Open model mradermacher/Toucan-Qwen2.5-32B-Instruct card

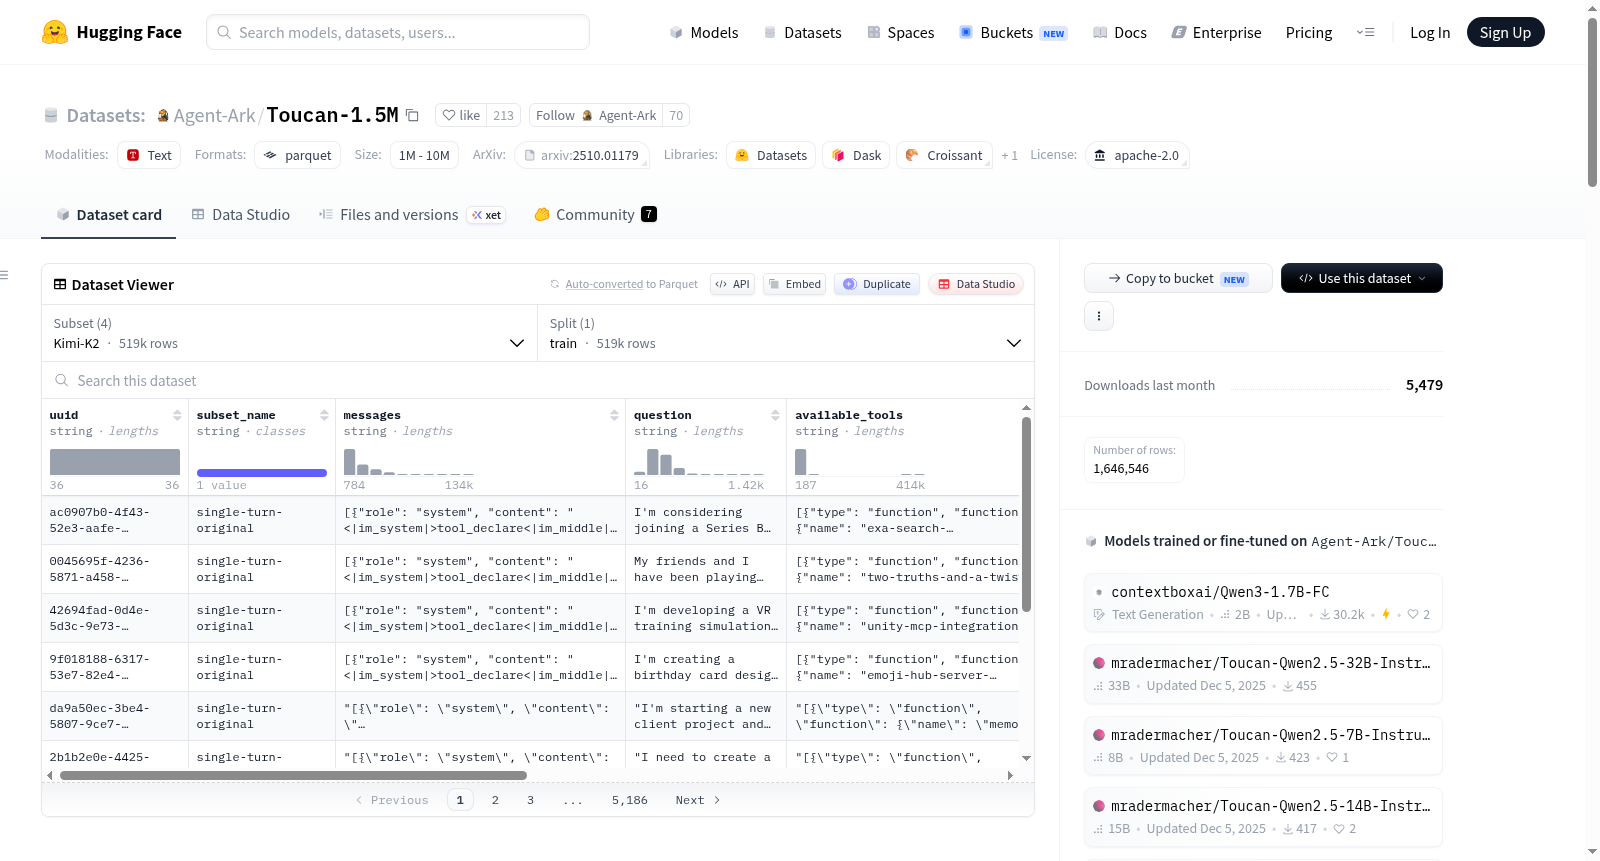[1263, 674]
